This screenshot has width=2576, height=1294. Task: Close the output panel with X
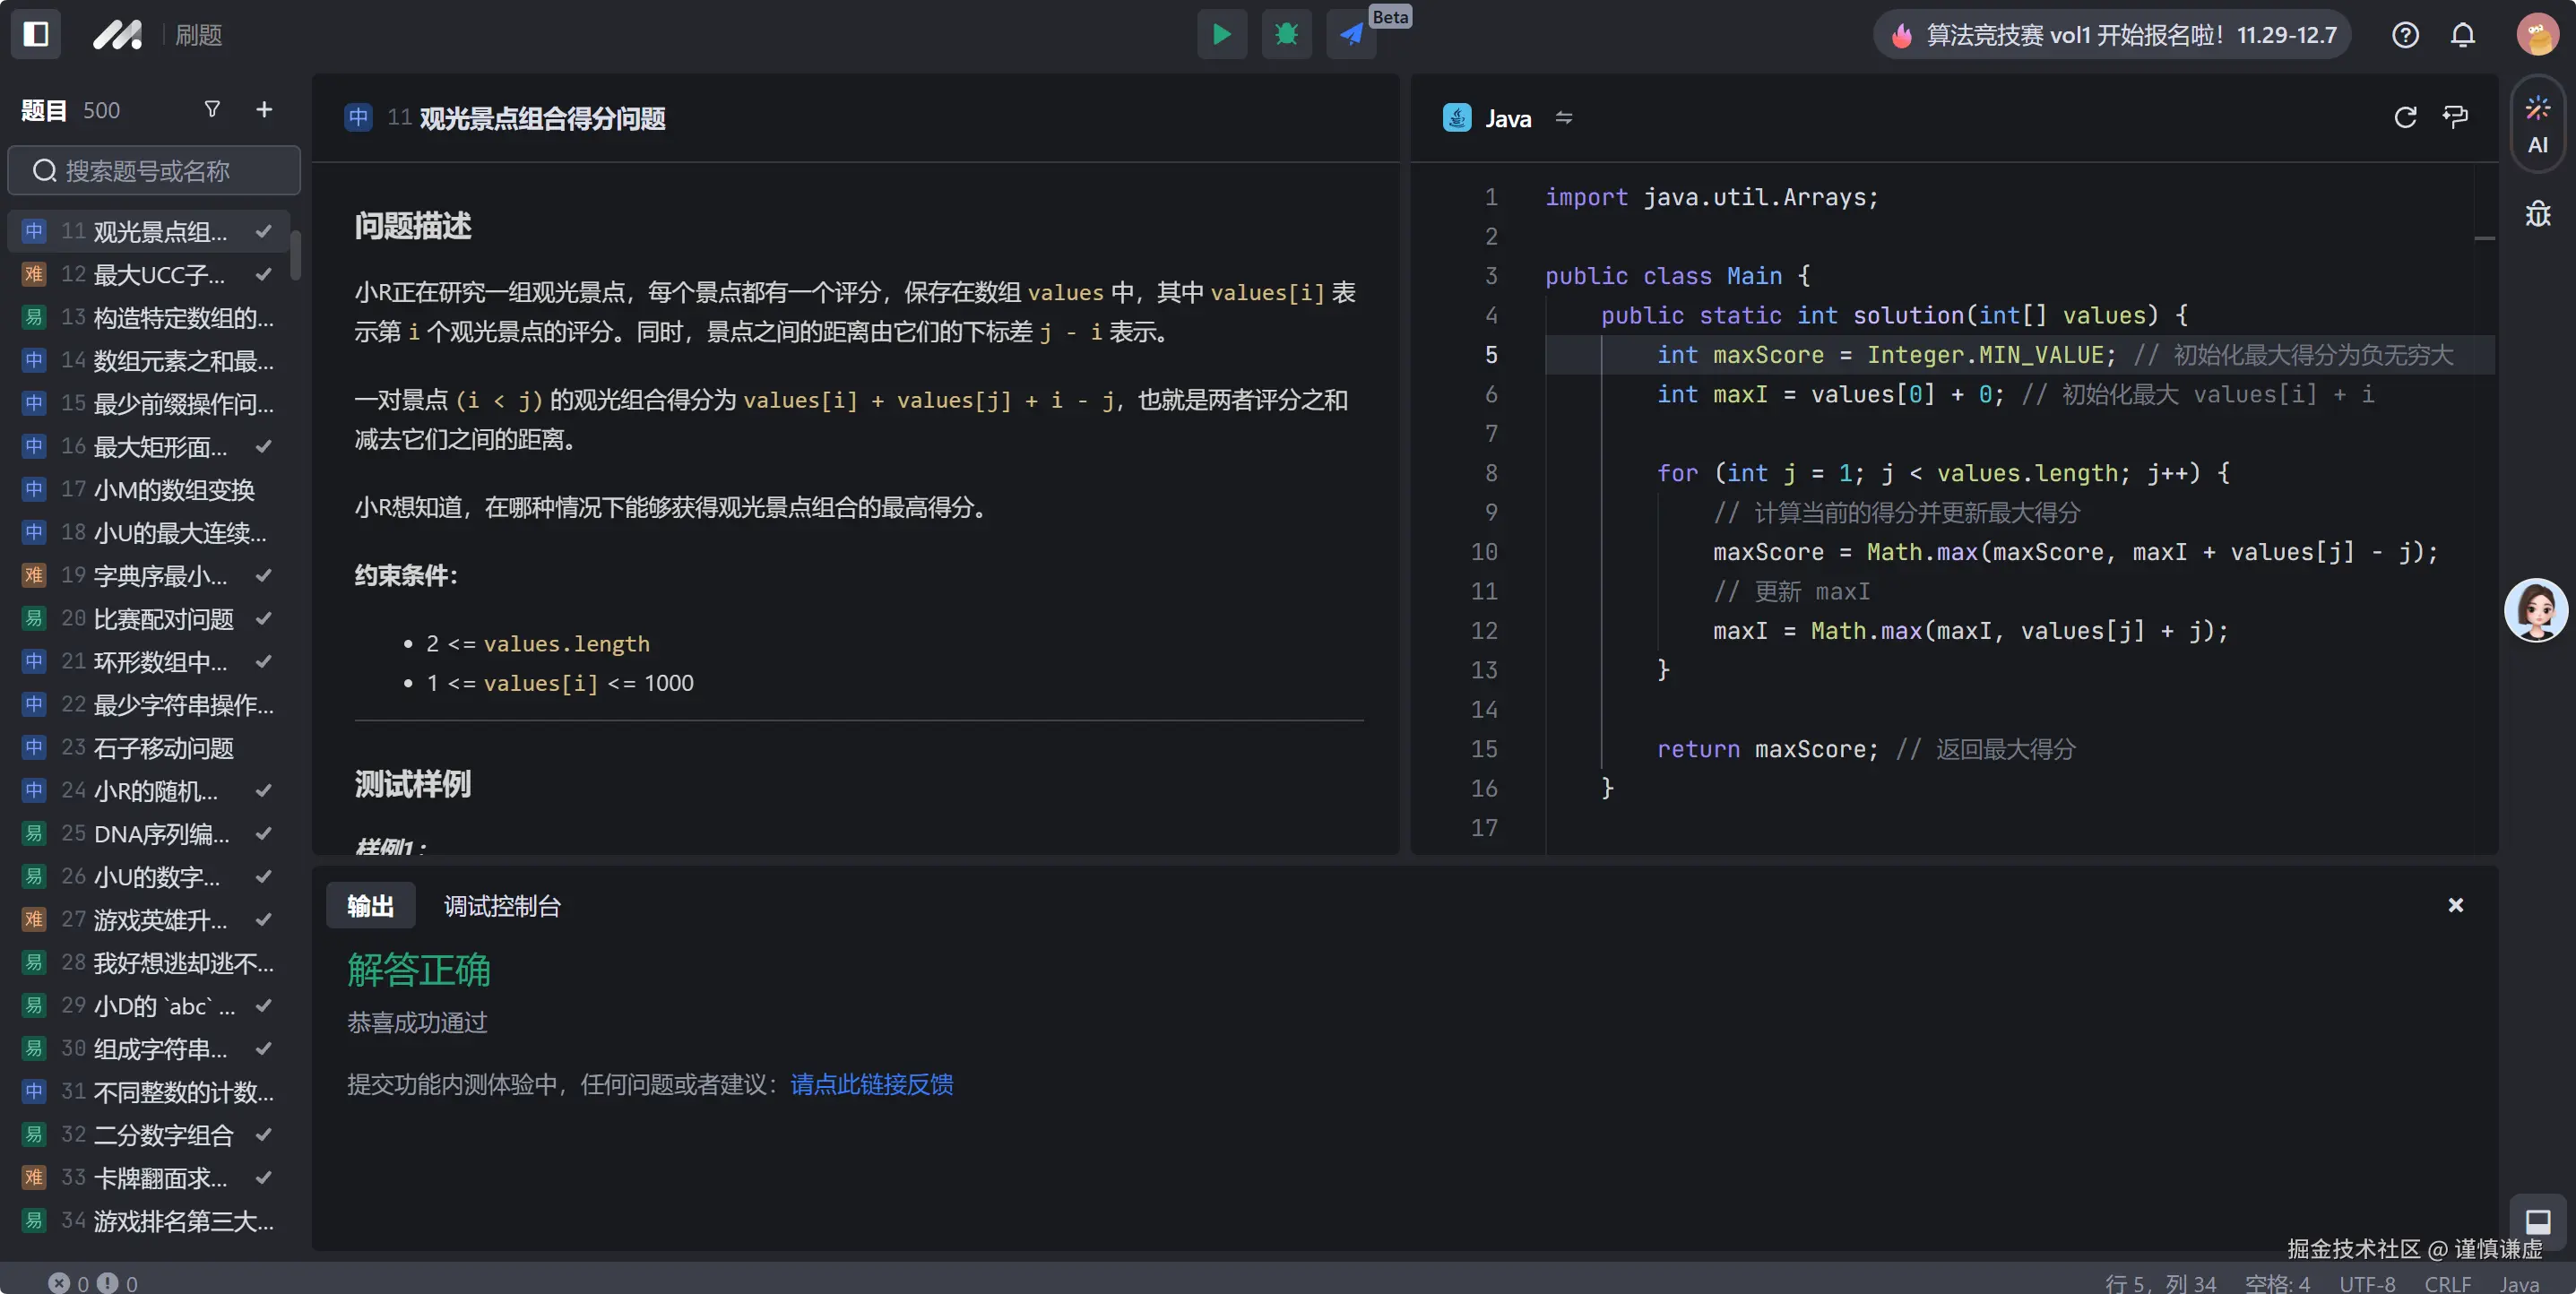click(x=2455, y=905)
